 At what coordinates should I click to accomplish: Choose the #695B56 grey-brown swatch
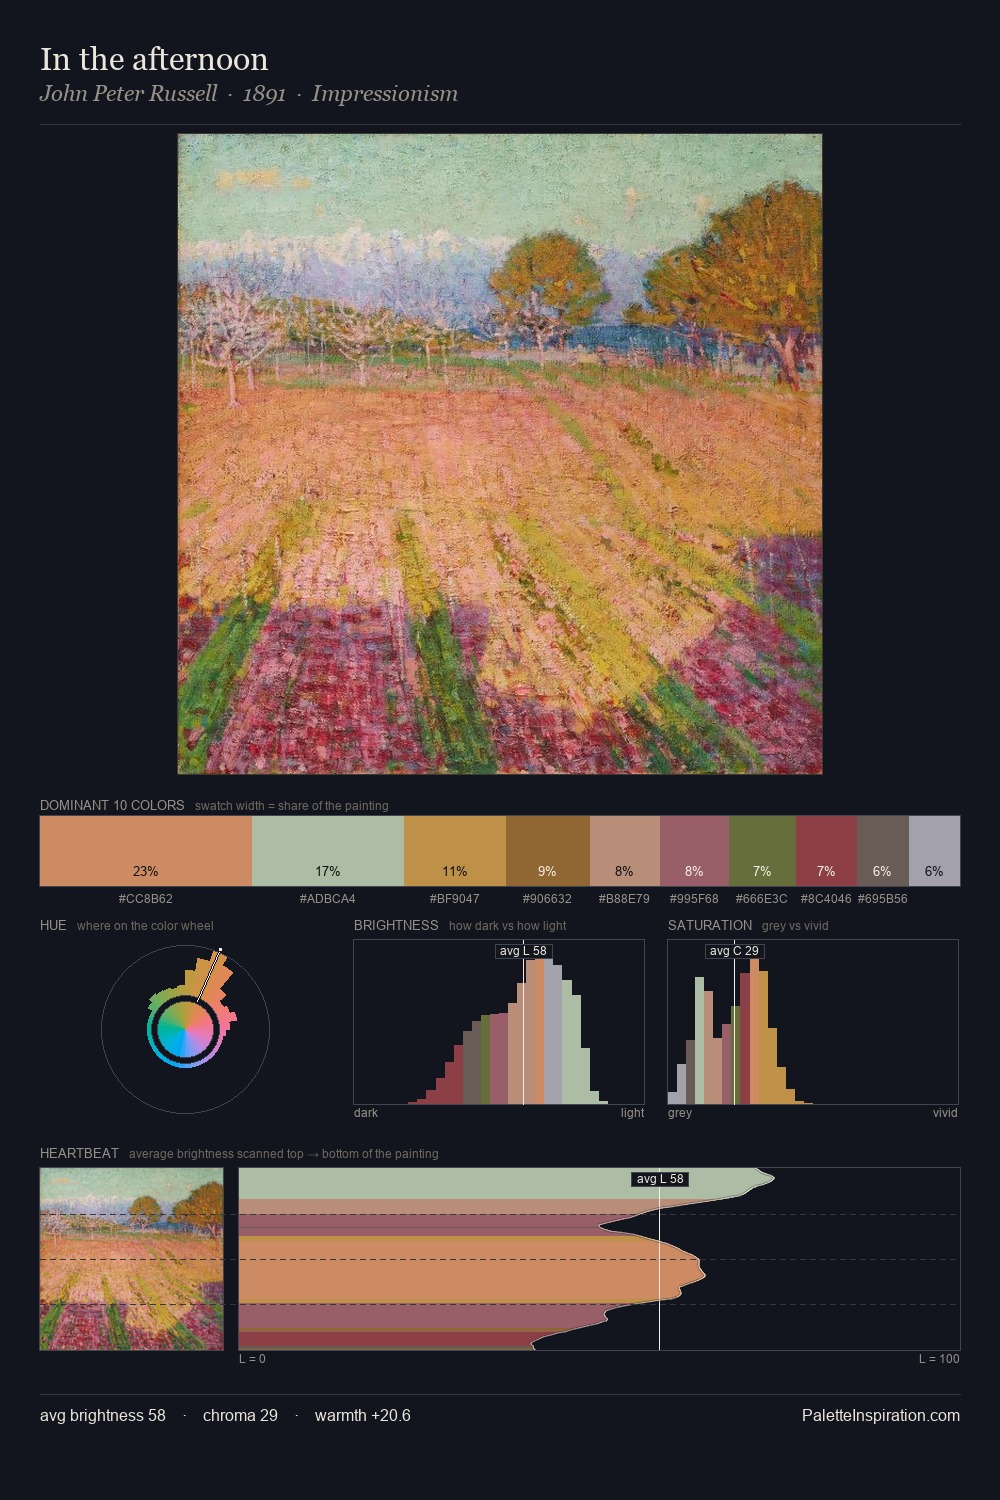coord(883,851)
